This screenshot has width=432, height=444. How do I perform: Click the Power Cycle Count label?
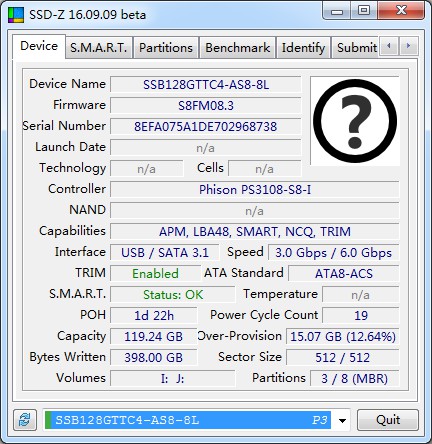pos(264,315)
